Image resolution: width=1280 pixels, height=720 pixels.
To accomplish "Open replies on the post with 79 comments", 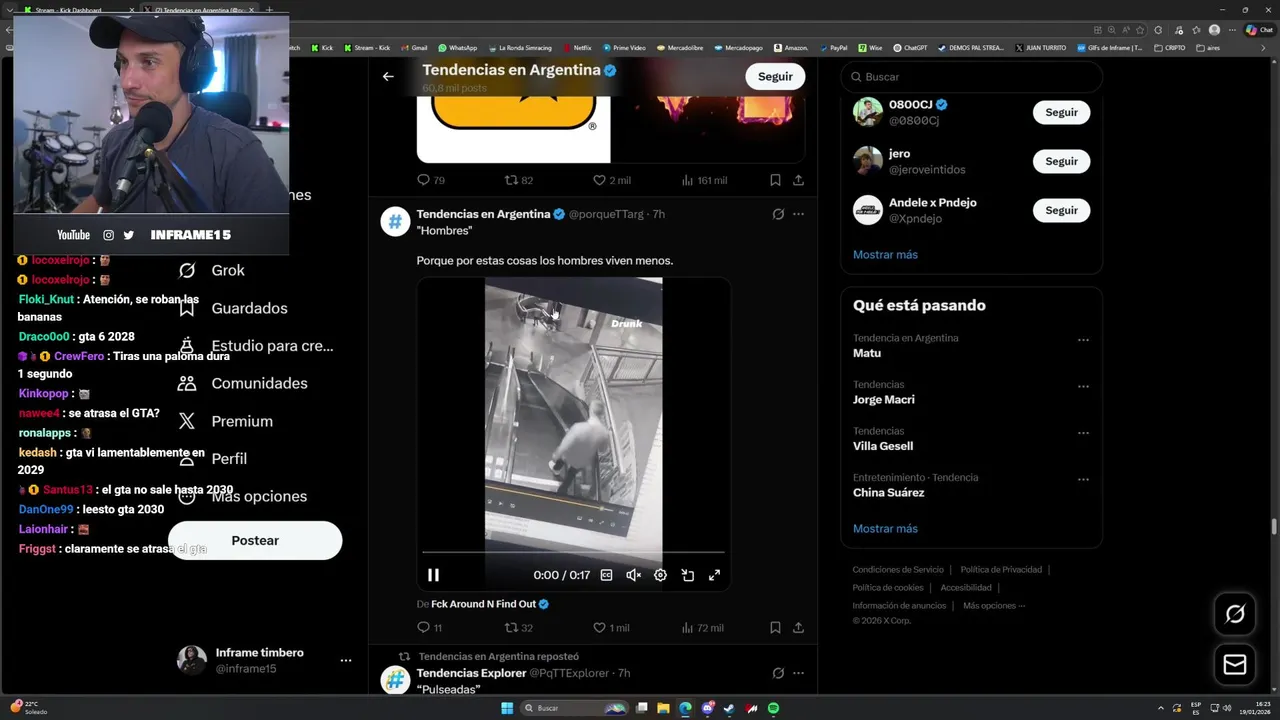I will pos(431,180).
